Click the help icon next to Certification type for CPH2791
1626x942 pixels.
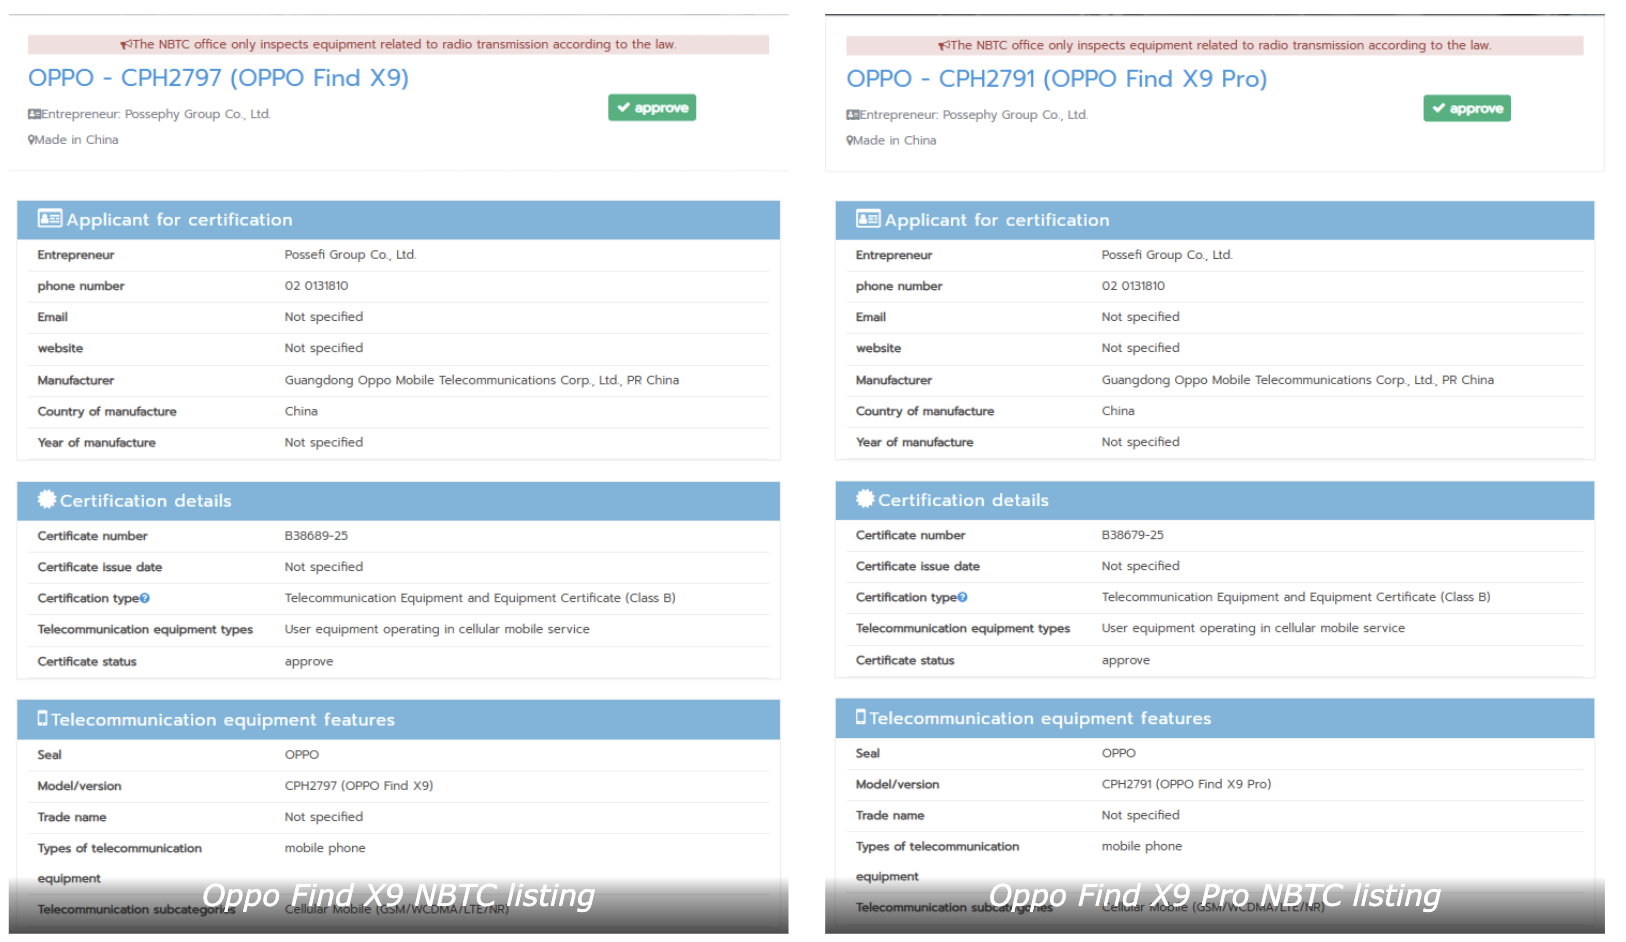(x=963, y=597)
